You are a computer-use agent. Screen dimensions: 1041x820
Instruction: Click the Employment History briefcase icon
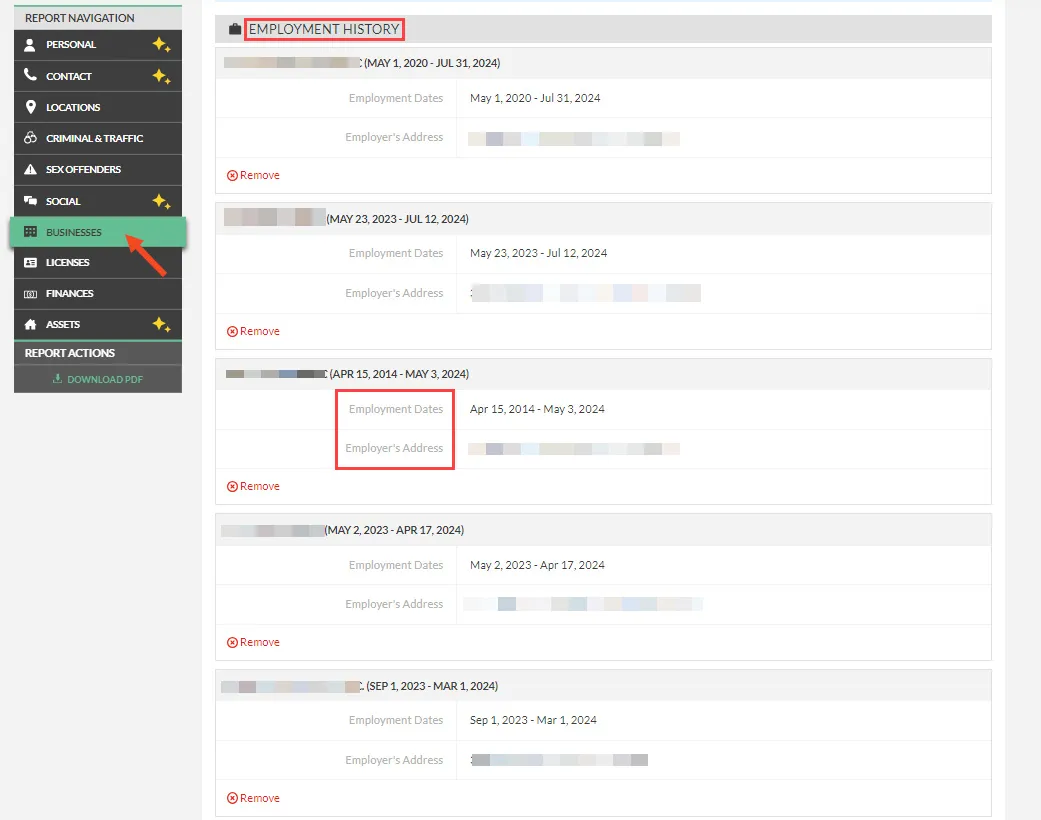coord(235,30)
